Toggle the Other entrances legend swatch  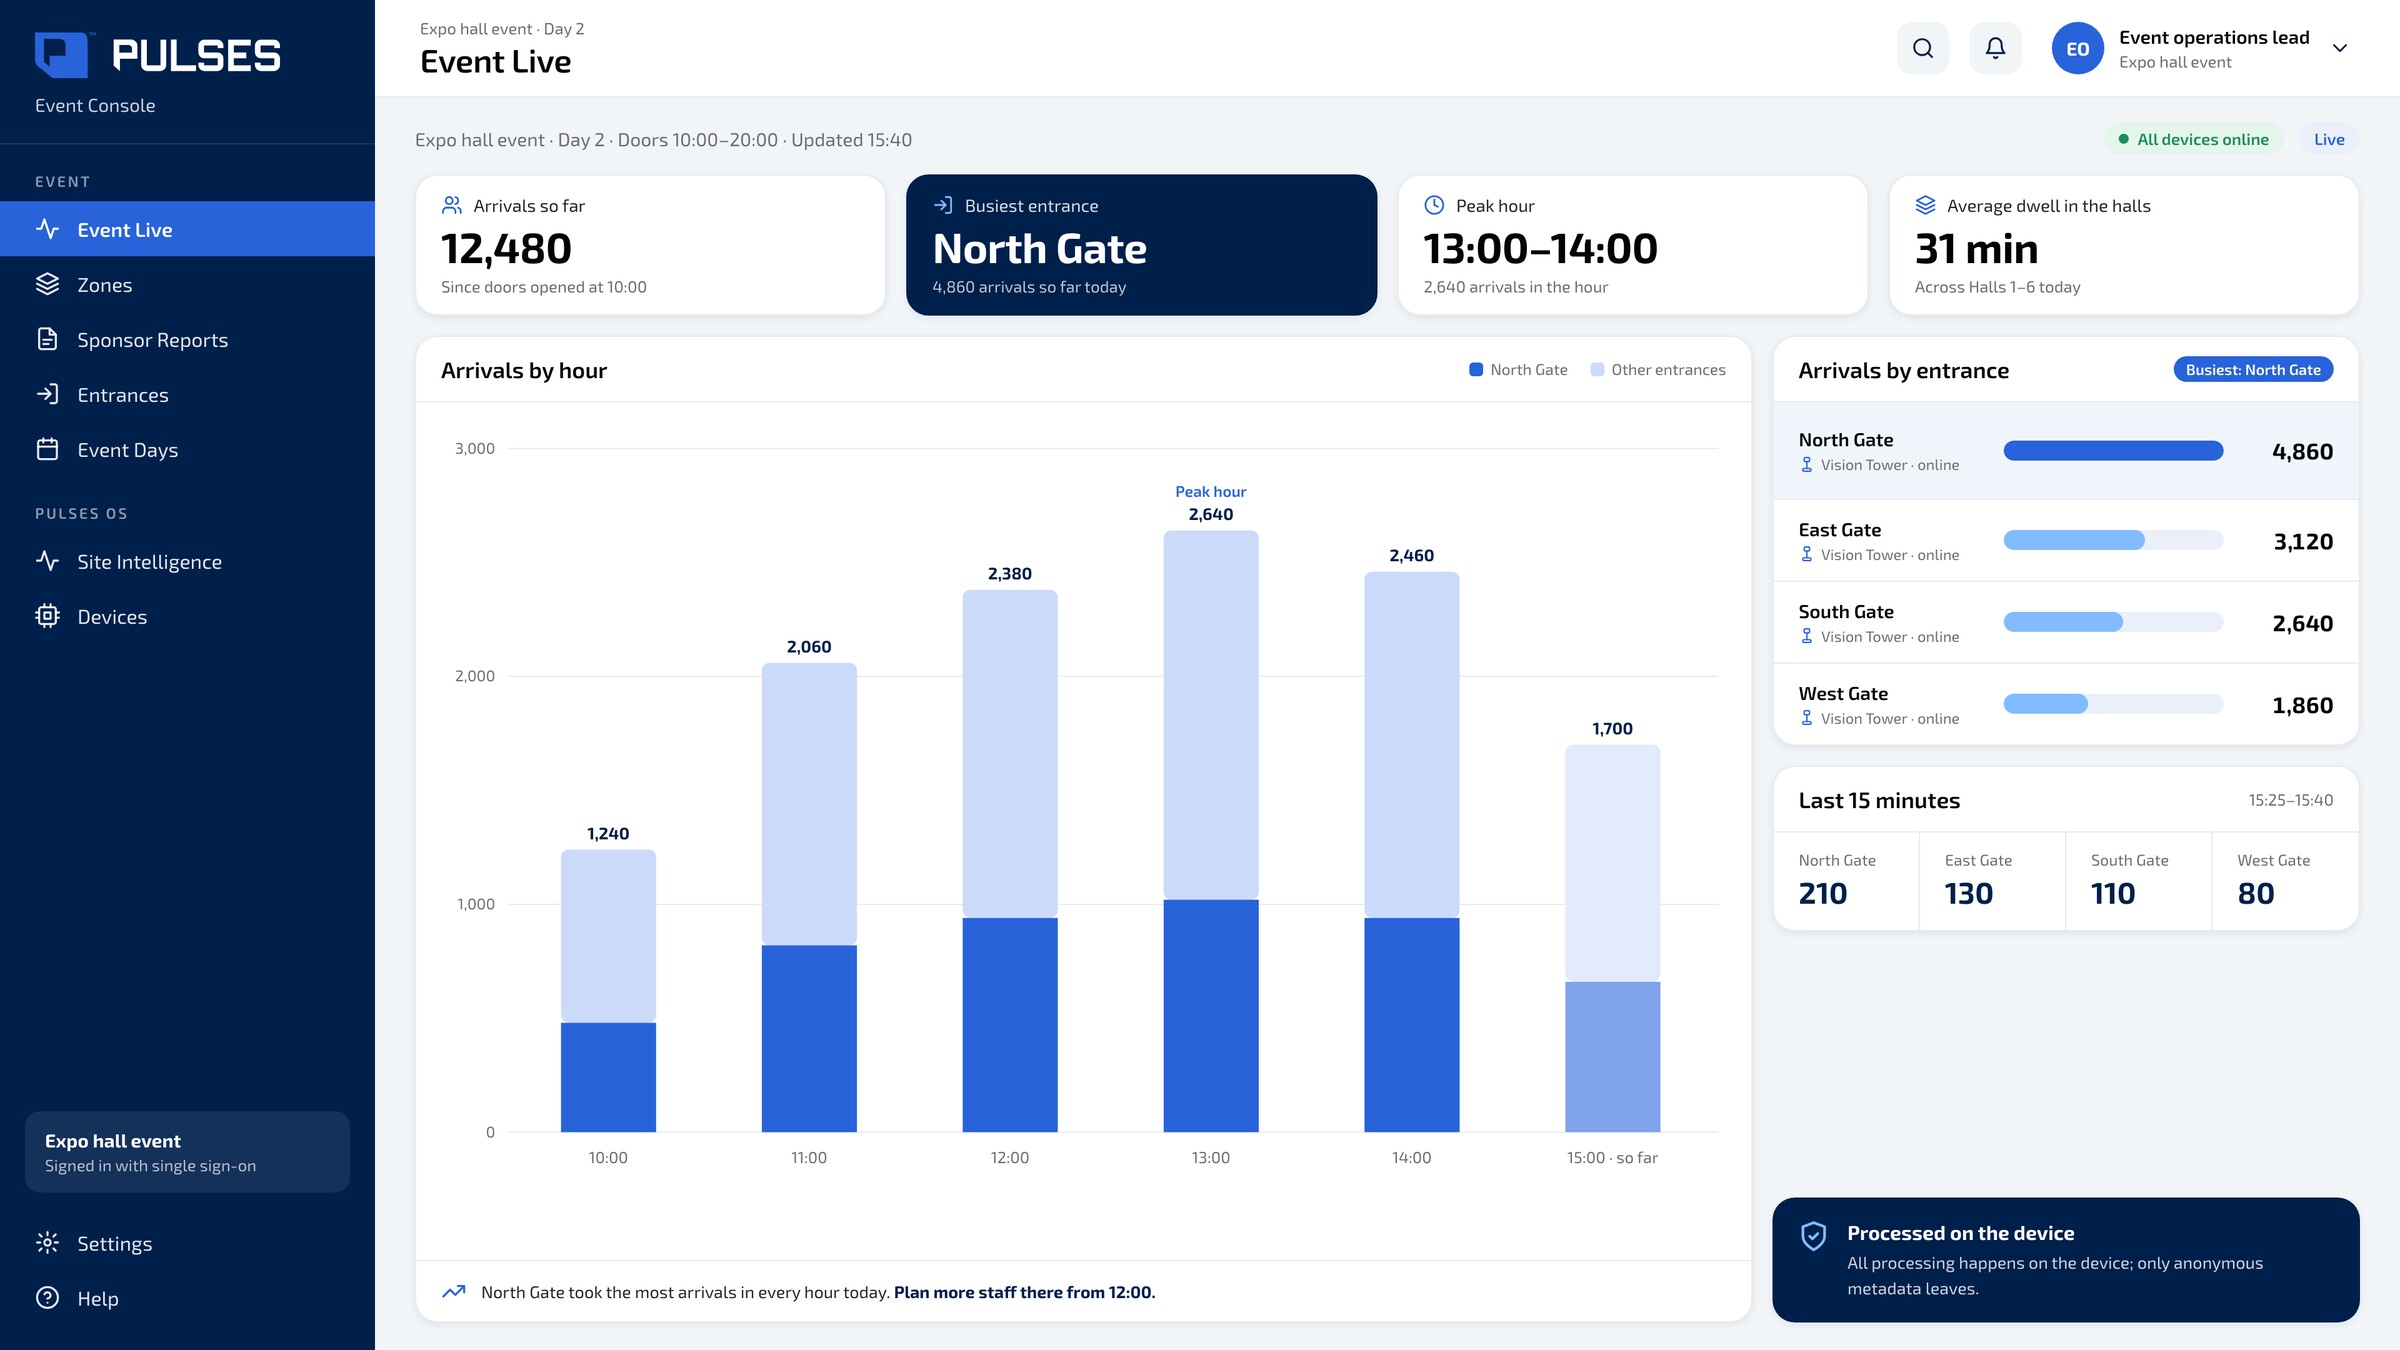(1597, 369)
